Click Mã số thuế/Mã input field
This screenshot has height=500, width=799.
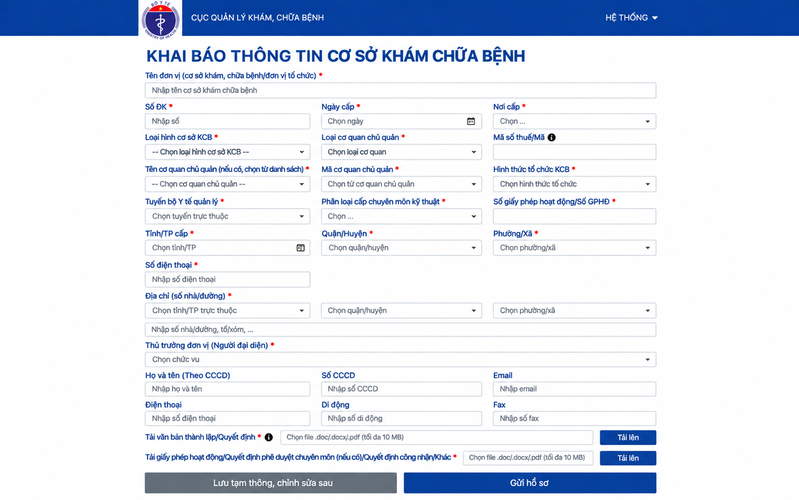coord(574,152)
